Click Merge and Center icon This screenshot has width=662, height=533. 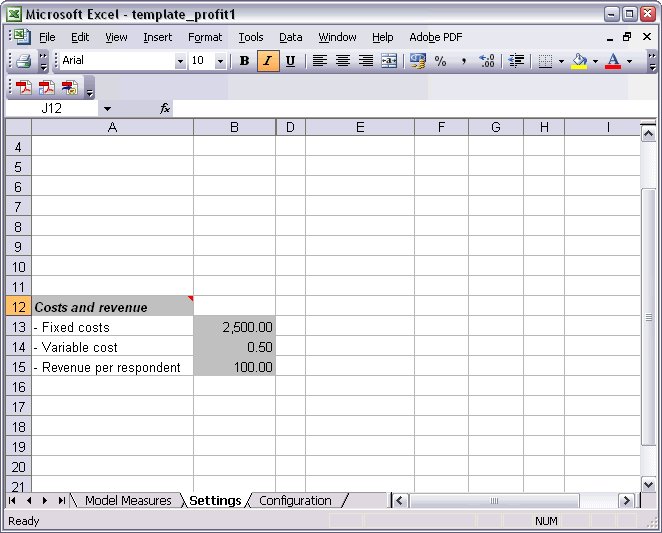point(389,61)
